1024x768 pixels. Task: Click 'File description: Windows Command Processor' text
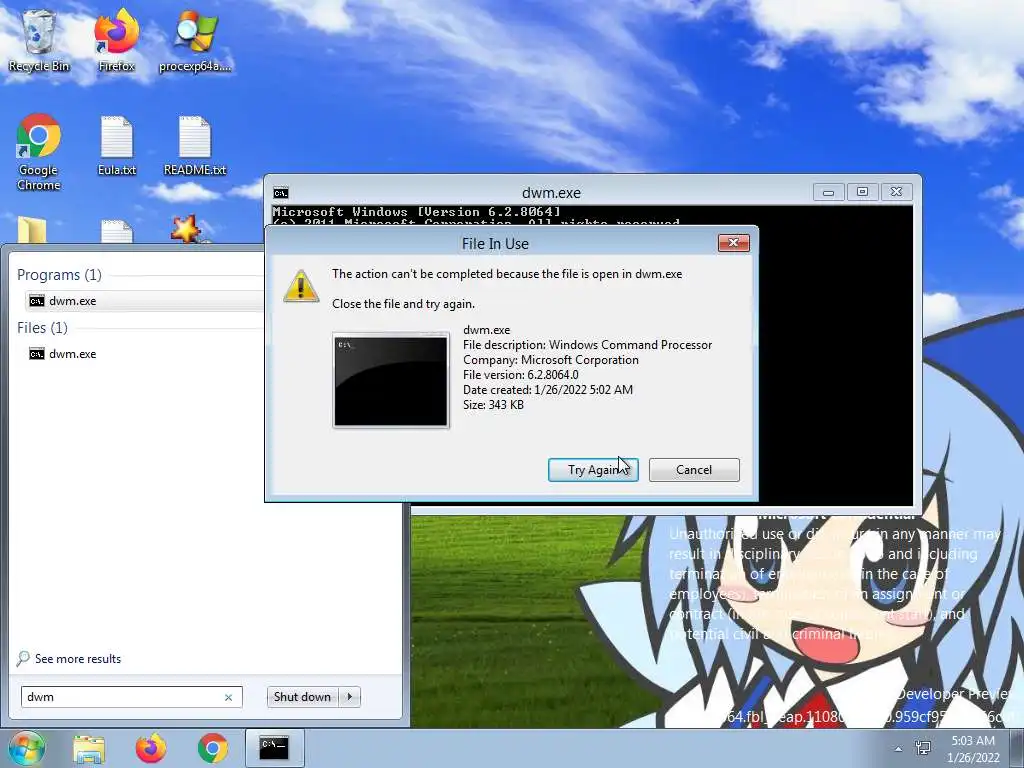[x=587, y=345]
